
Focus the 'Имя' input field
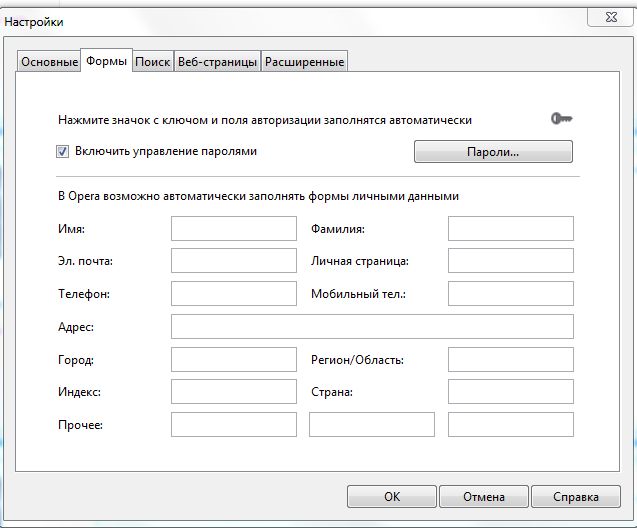234,229
